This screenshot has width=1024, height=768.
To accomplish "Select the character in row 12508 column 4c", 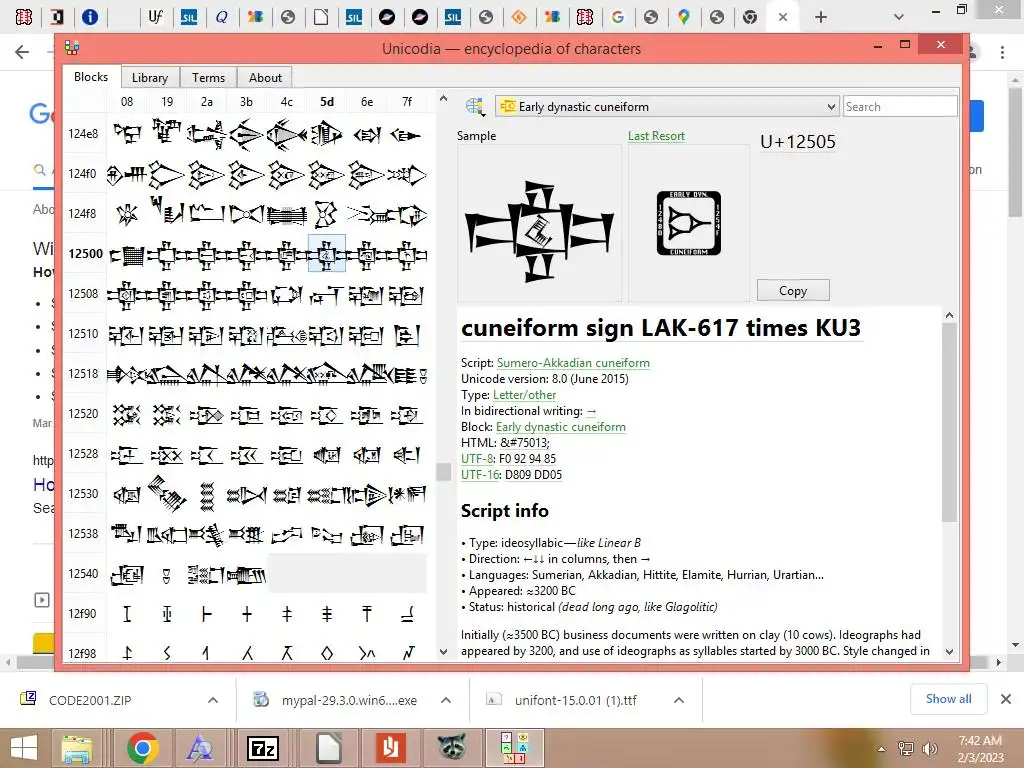I will point(287,295).
